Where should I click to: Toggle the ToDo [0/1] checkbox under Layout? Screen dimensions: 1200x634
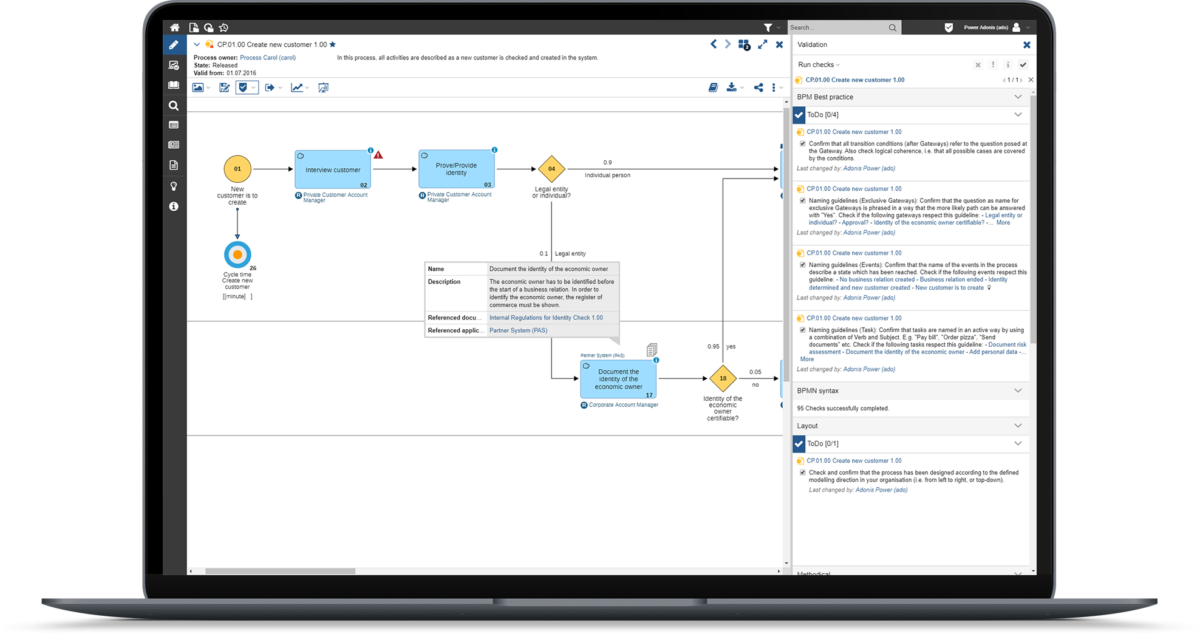coord(798,443)
